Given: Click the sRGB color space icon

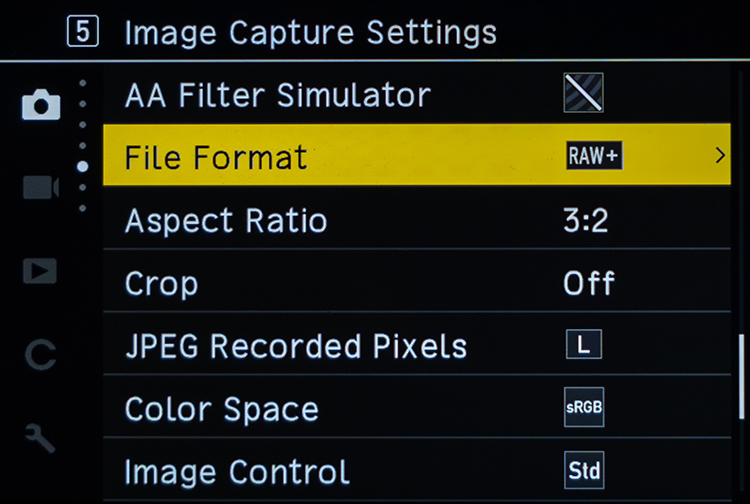Looking at the screenshot, I should 583,408.
